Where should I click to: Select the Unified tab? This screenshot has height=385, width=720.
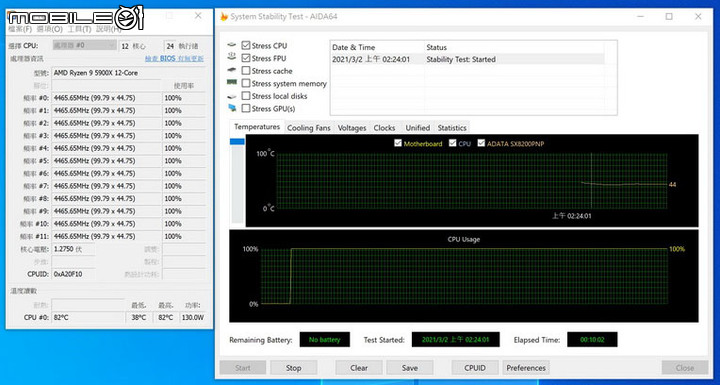[x=417, y=128]
